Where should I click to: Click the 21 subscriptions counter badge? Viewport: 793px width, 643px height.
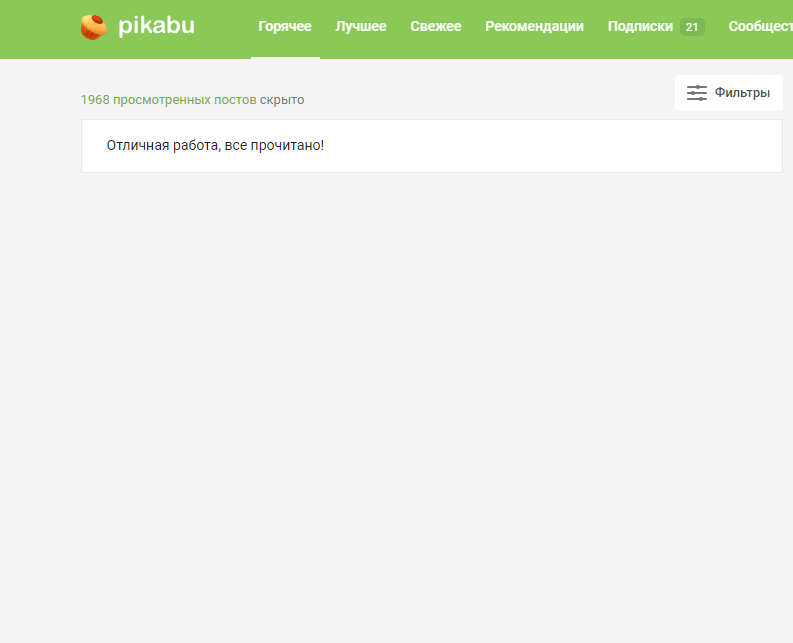click(x=692, y=27)
